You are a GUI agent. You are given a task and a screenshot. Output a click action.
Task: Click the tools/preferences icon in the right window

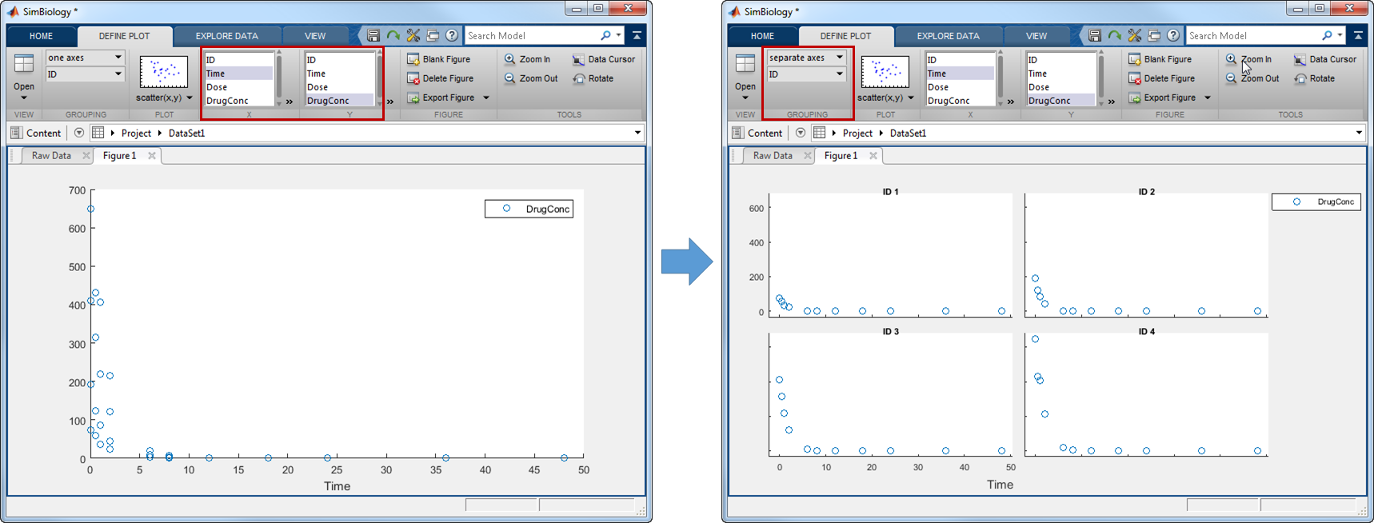[x=1135, y=35]
